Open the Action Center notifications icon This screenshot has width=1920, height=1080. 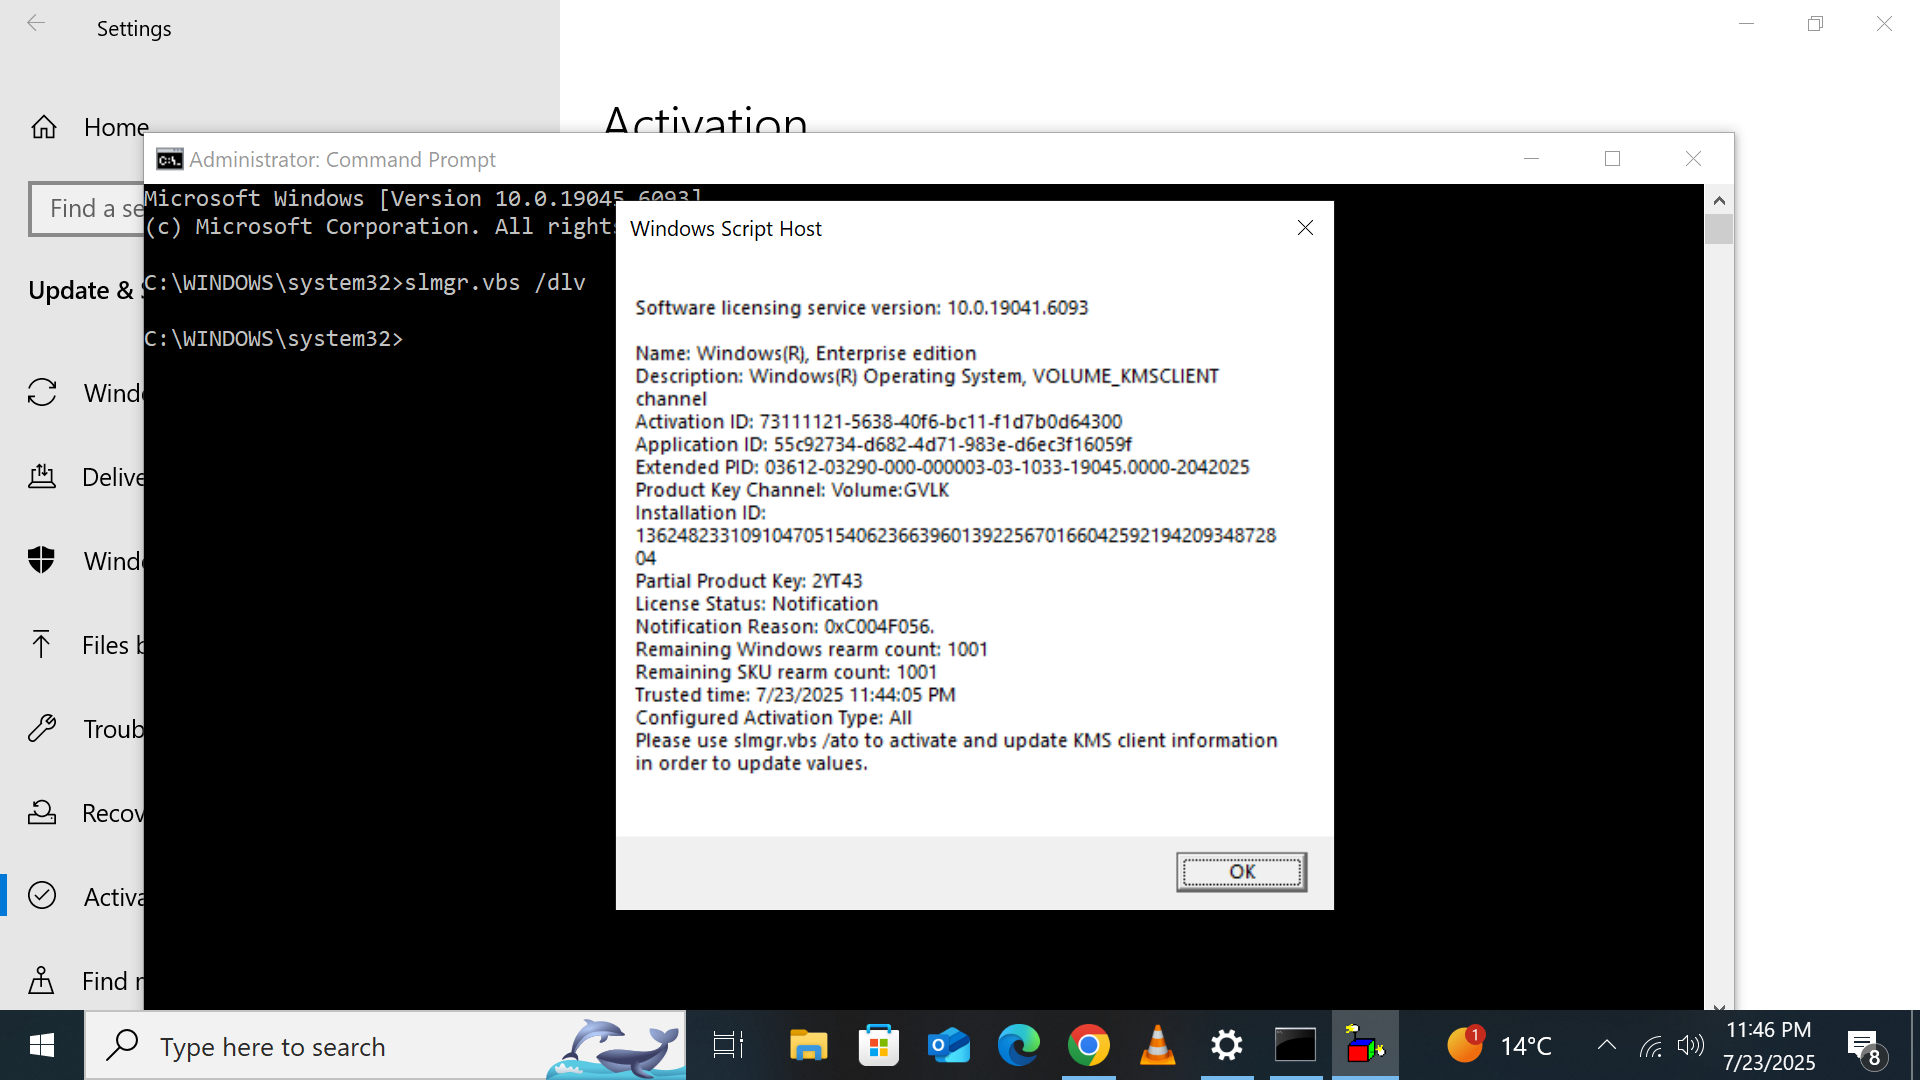click(1866, 1048)
